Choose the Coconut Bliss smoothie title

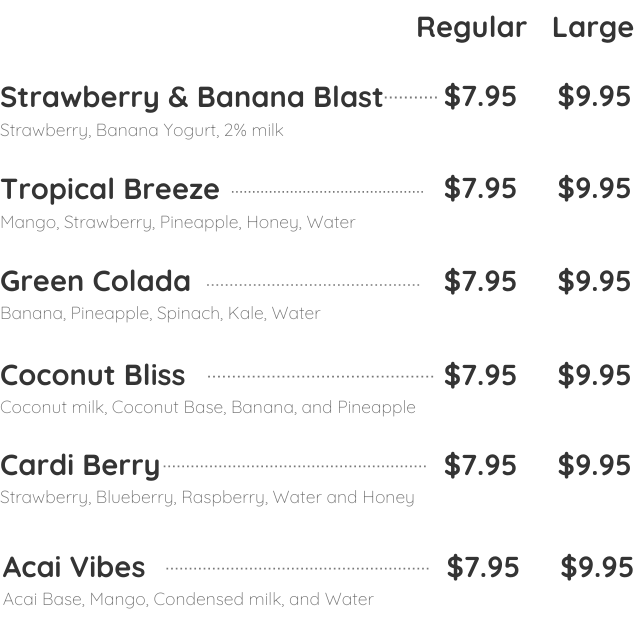coord(93,375)
